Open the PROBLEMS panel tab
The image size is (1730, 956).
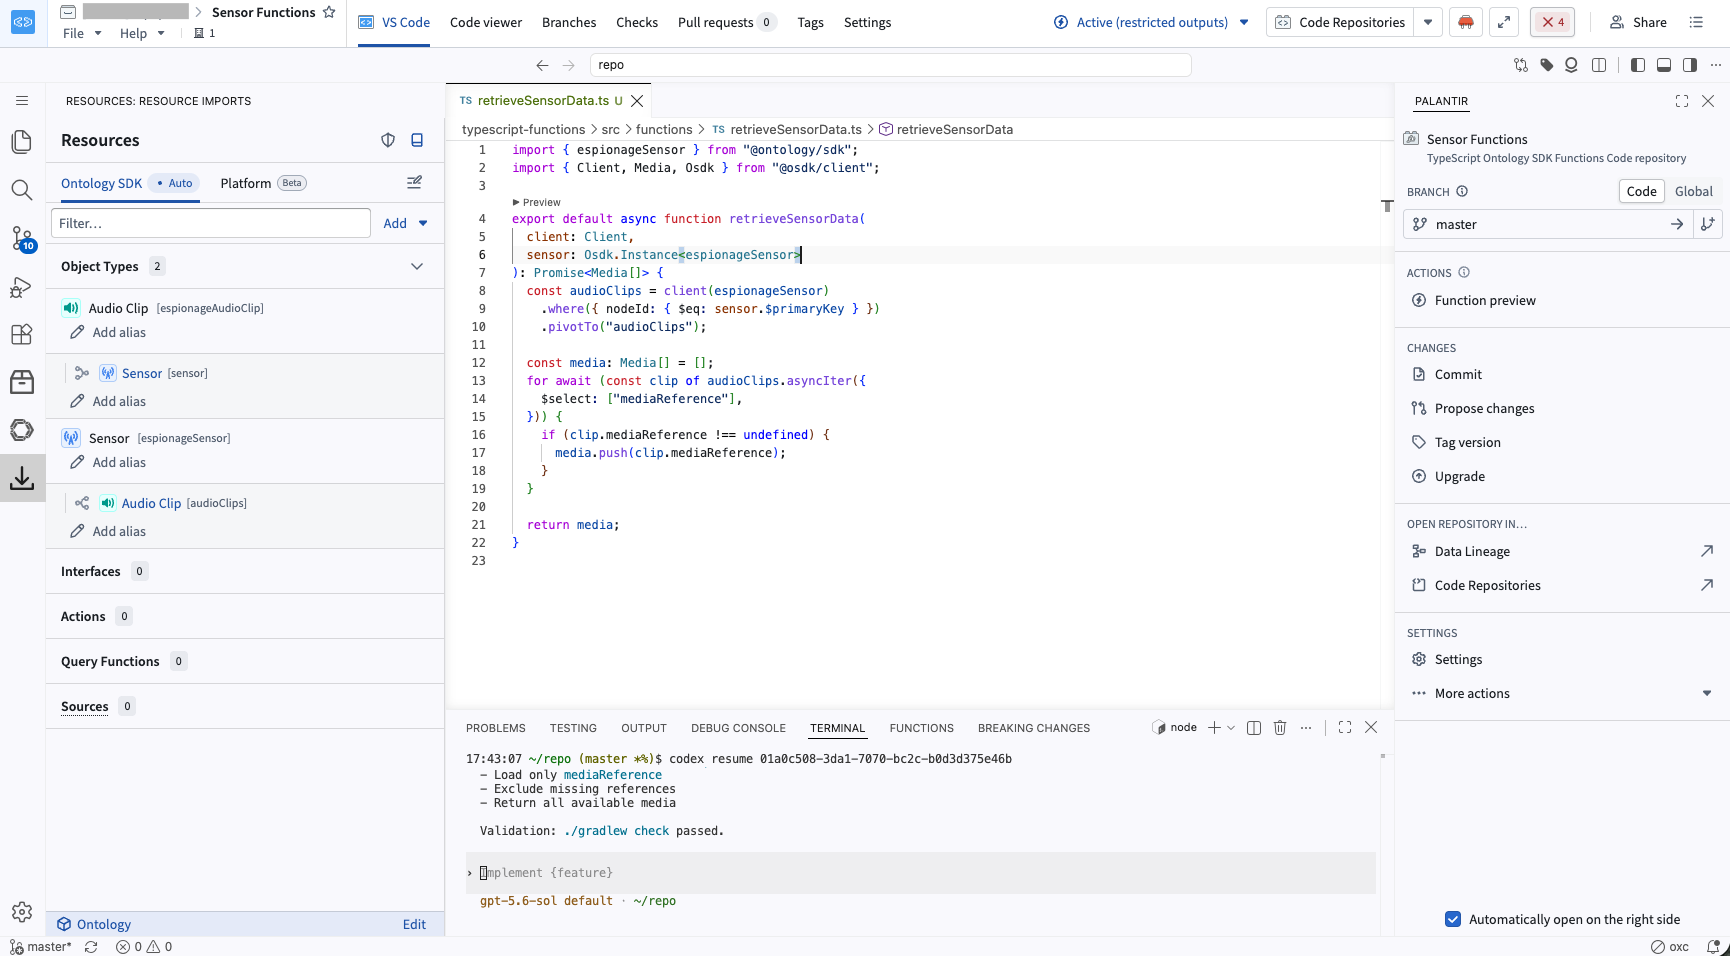point(495,728)
